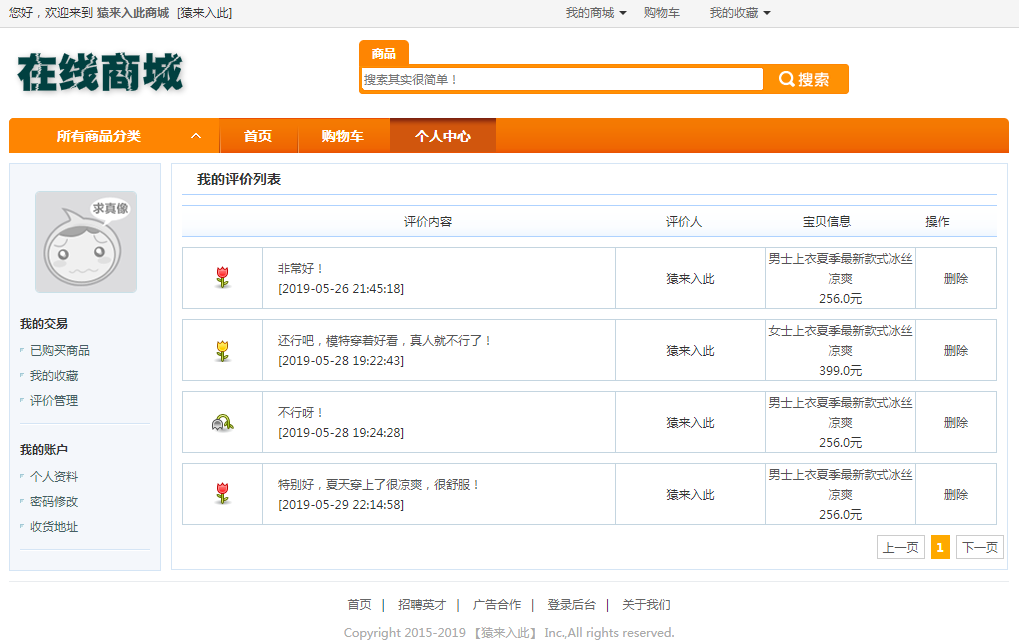The image size is (1019, 644).
Task: Click the 评价人 column header
Action: pos(684,222)
